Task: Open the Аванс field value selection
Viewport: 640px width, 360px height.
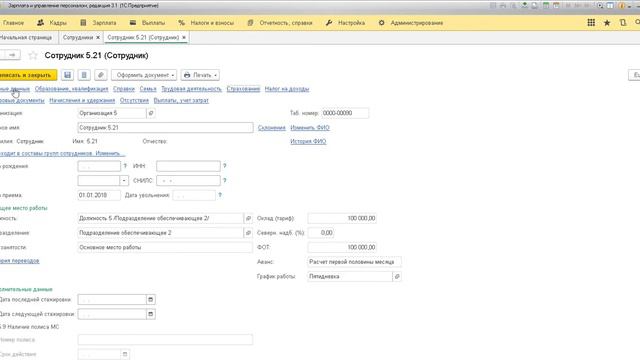Action: (x=354, y=262)
